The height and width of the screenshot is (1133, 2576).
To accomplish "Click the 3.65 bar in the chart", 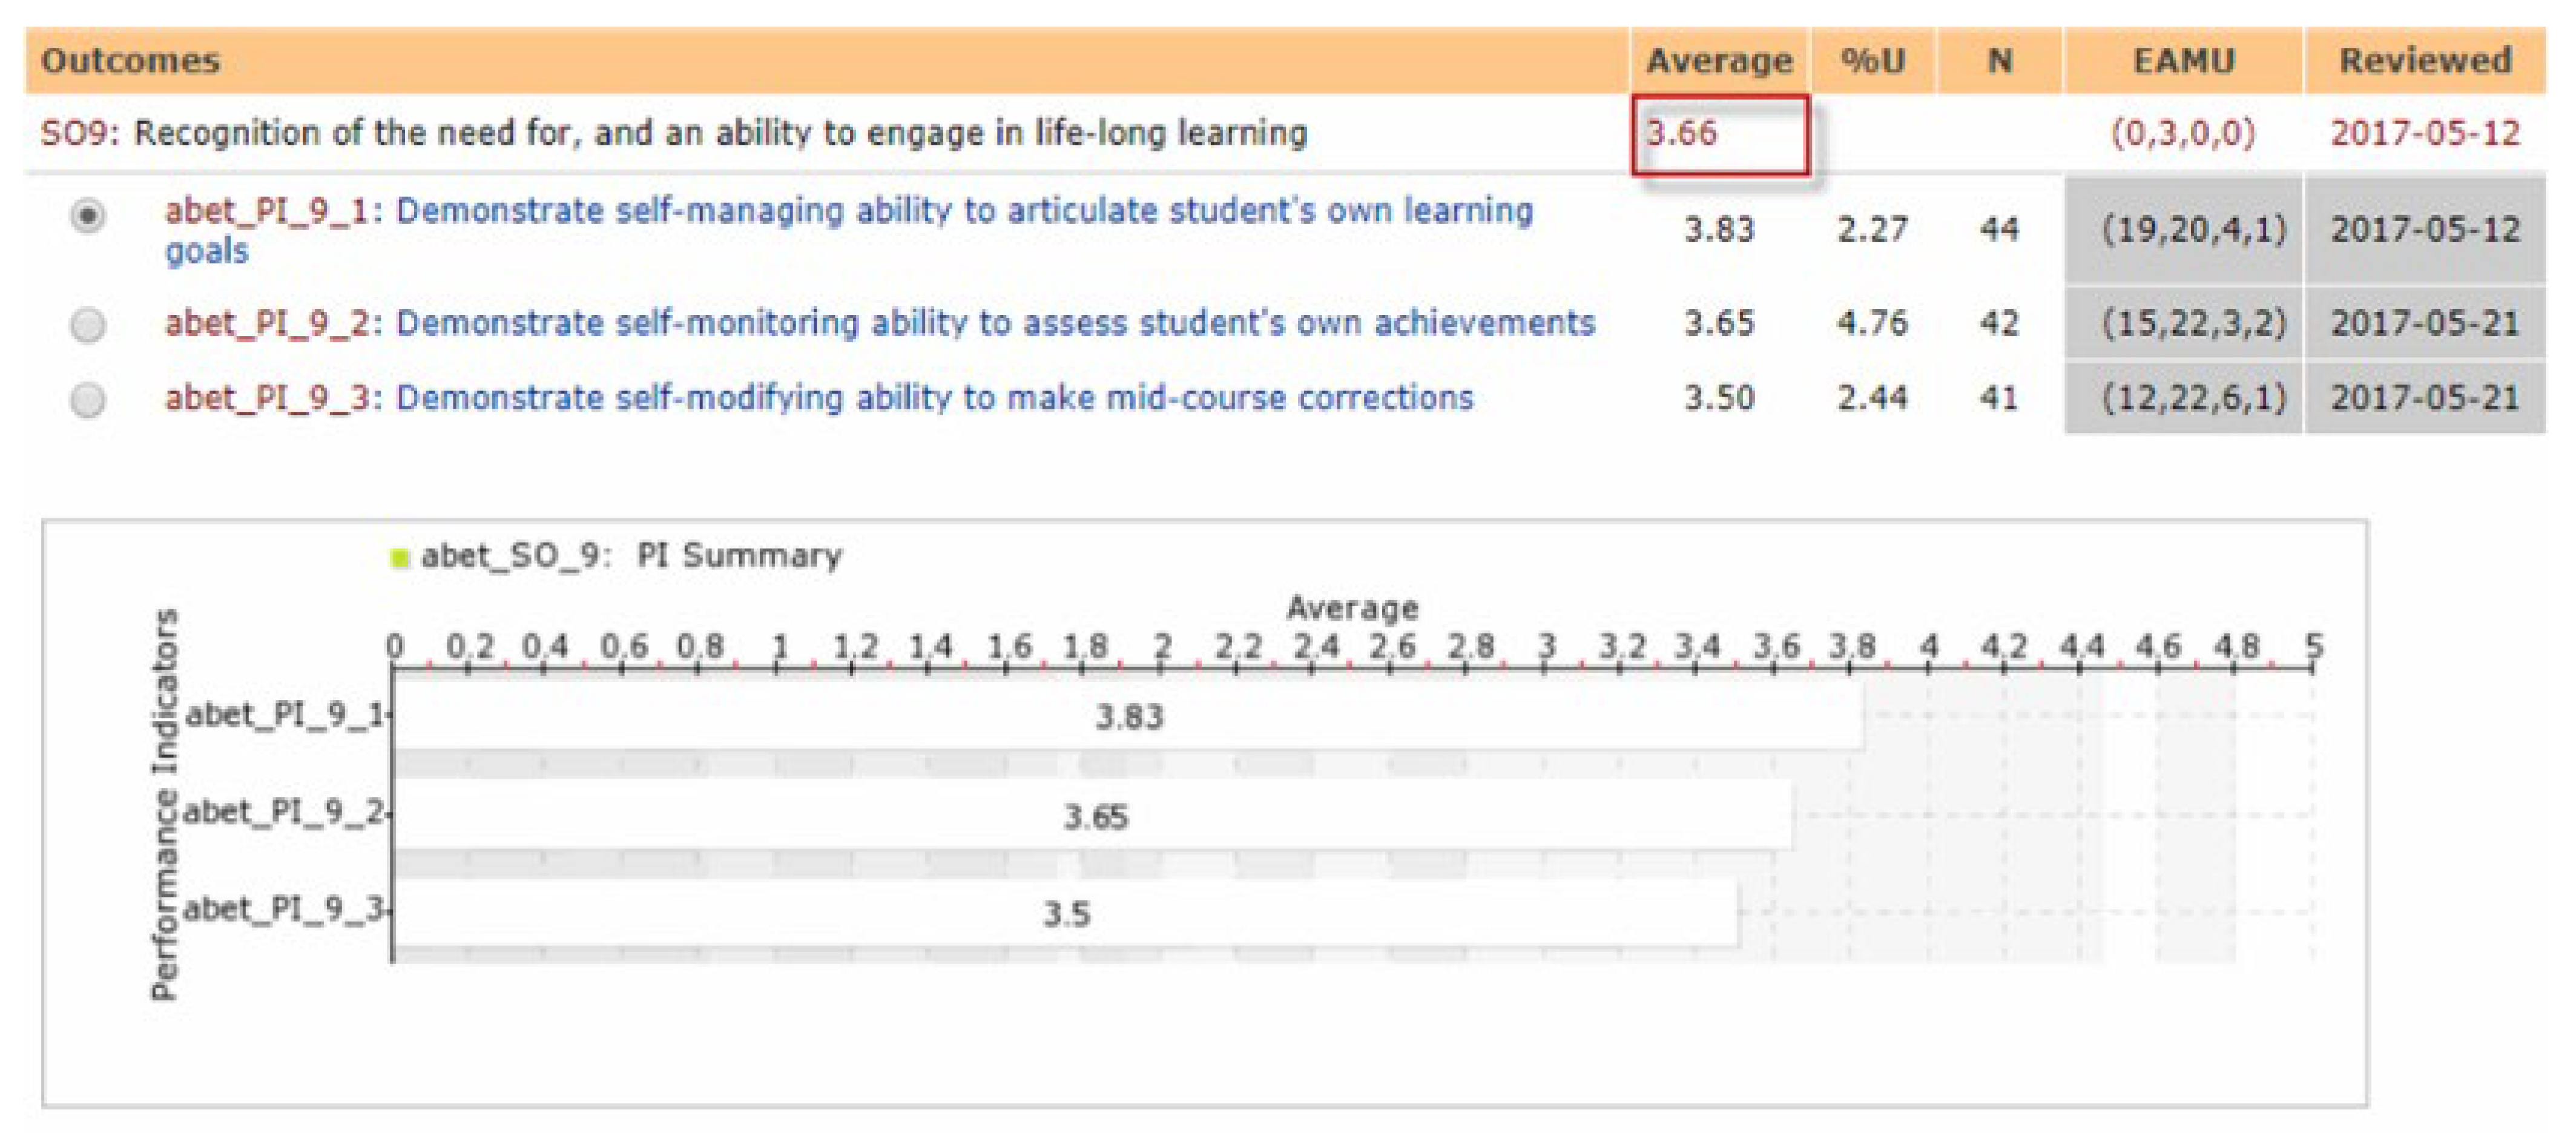I will pos(1094,816).
